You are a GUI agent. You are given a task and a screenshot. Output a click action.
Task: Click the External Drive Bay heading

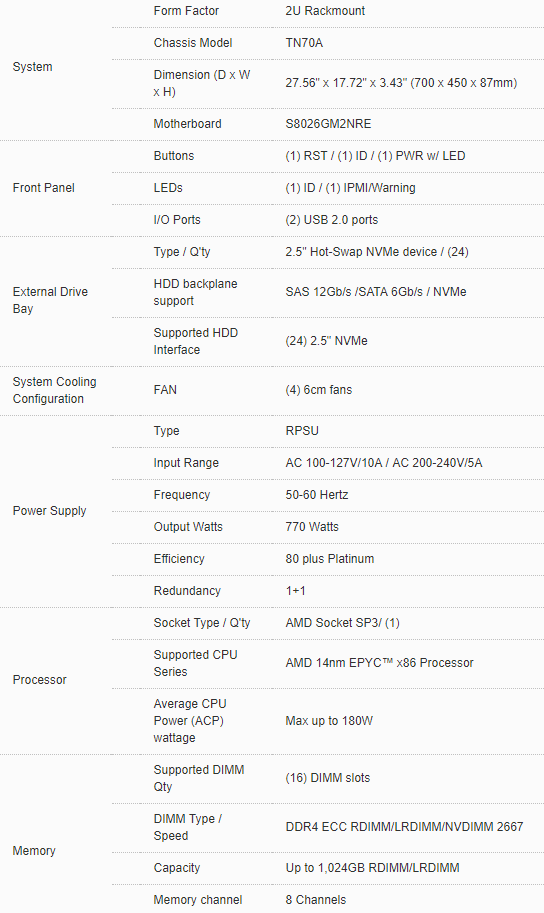pos(50,300)
